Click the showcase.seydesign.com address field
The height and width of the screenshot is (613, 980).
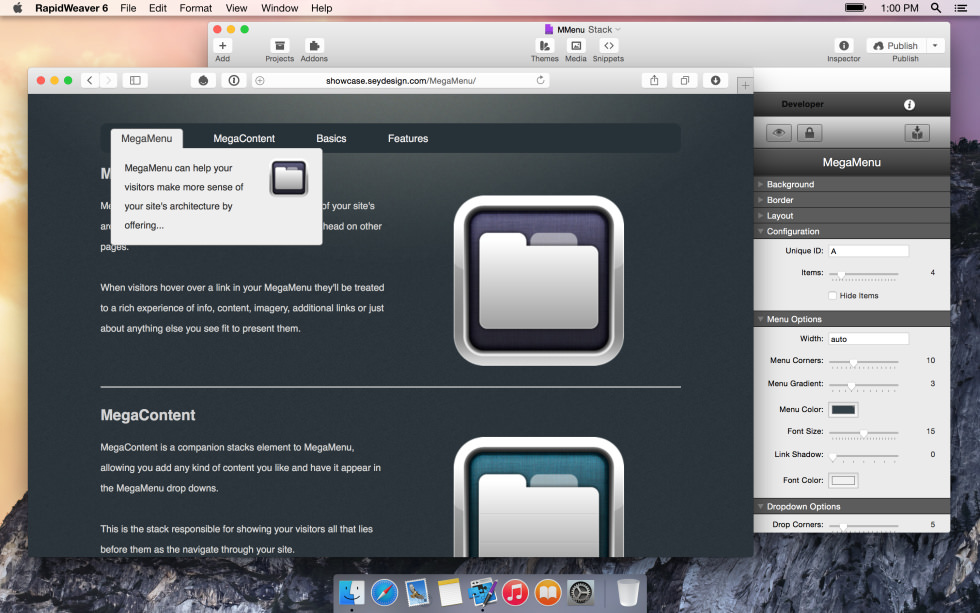(x=401, y=80)
